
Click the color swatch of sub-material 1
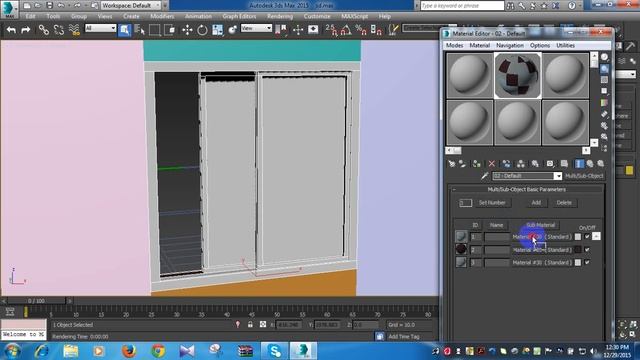(x=578, y=237)
